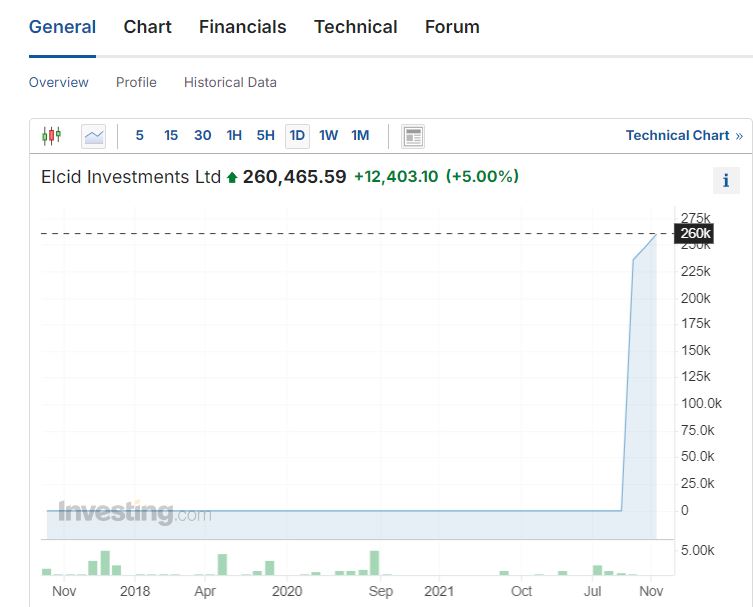
Task: Select the 1D interval
Action: [297, 136]
